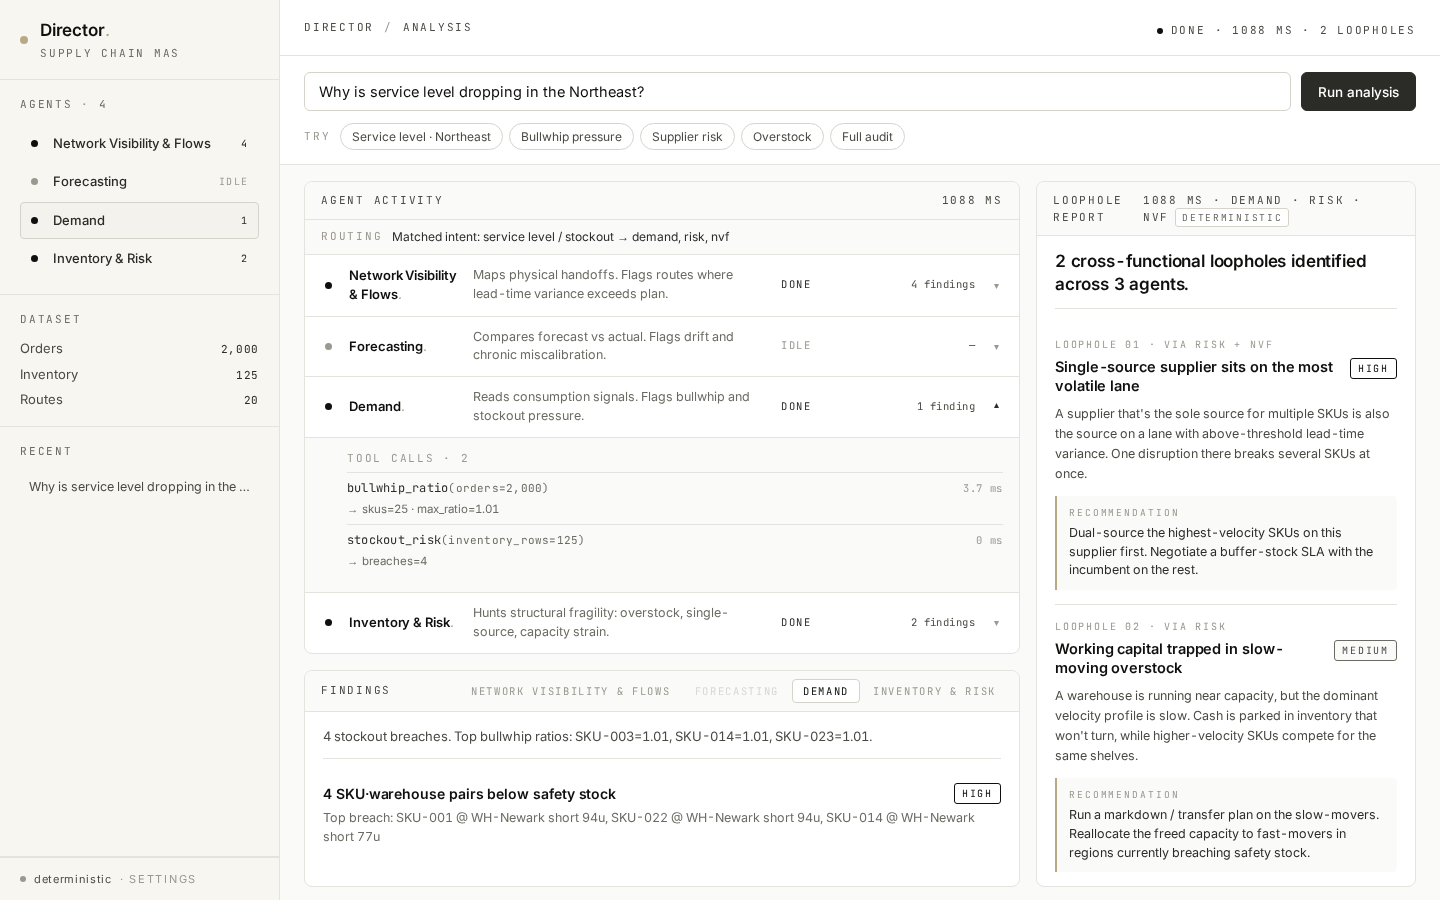The height and width of the screenshot is (900, 1440).
Task: Expand Inventory & Risk activity row chevron
Action: (x=996, y=623)
